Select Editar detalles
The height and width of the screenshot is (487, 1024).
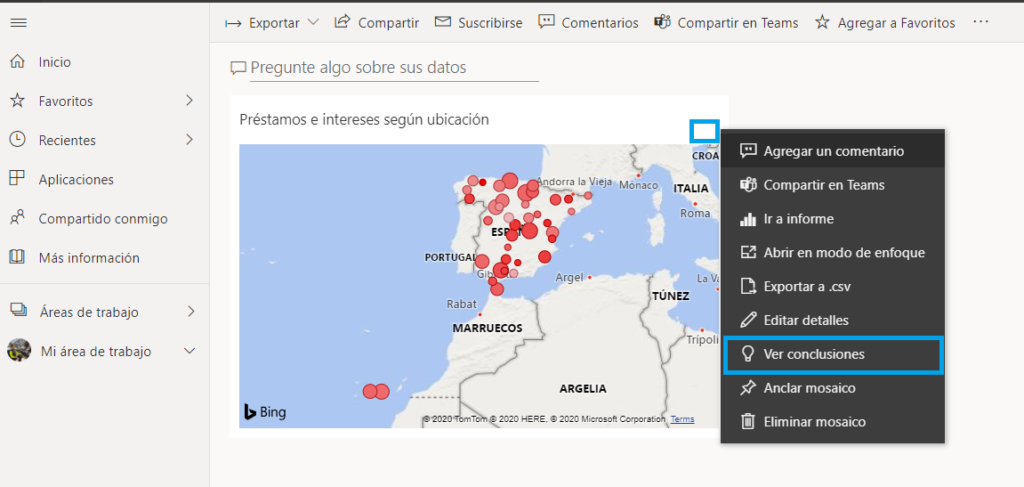pyautogui.click(x=833, y=320)
